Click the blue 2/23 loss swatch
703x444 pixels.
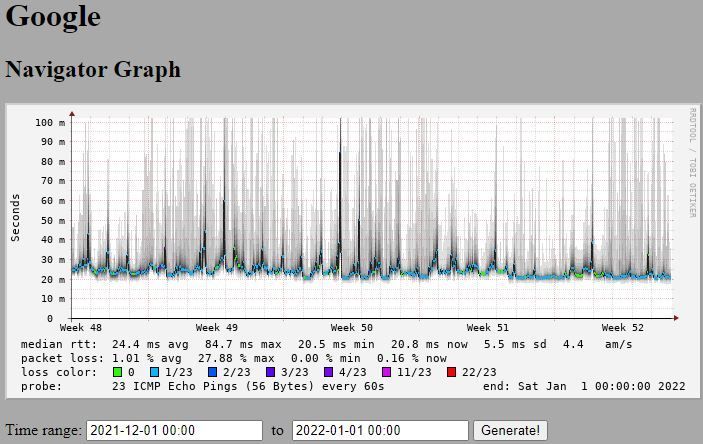tap(213, 372)
